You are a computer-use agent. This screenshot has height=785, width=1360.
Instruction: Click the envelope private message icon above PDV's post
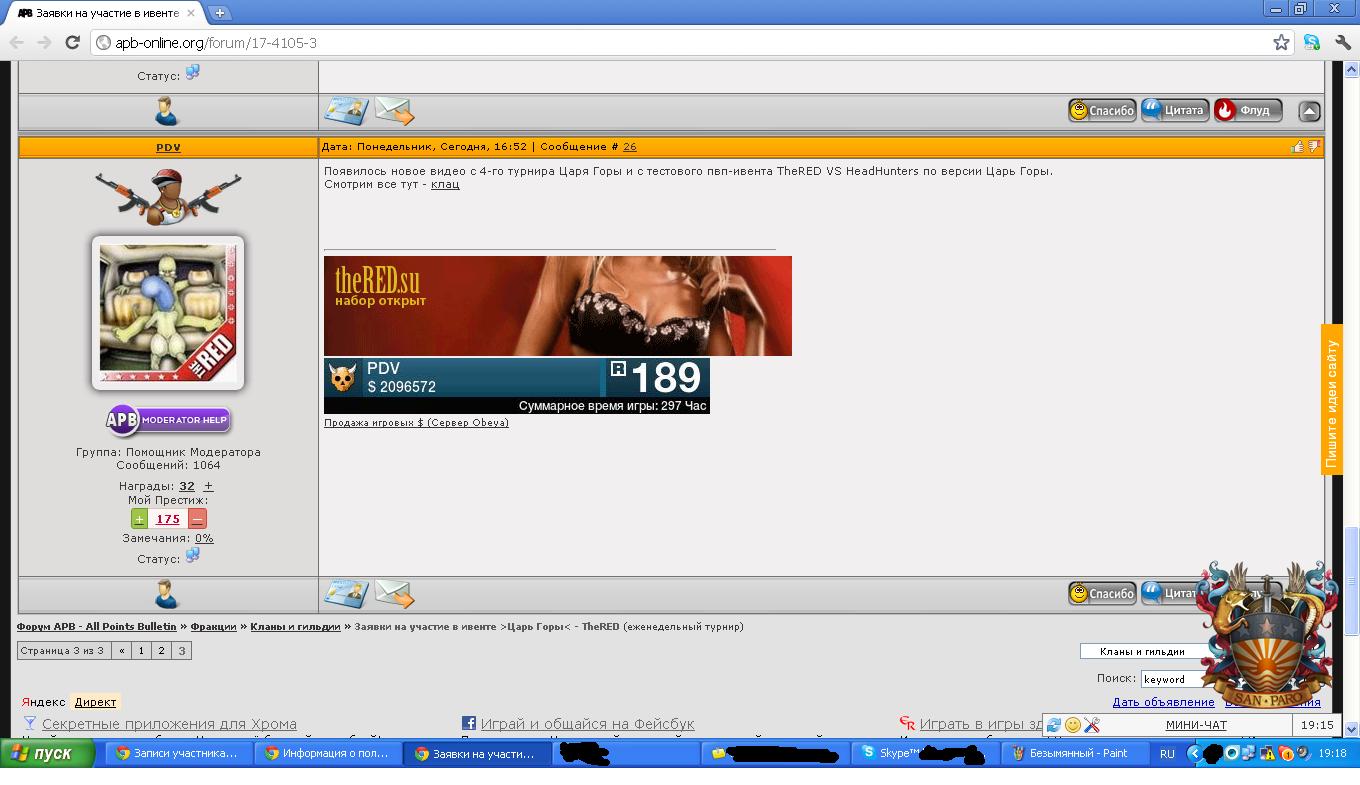(x=394, y=111)
